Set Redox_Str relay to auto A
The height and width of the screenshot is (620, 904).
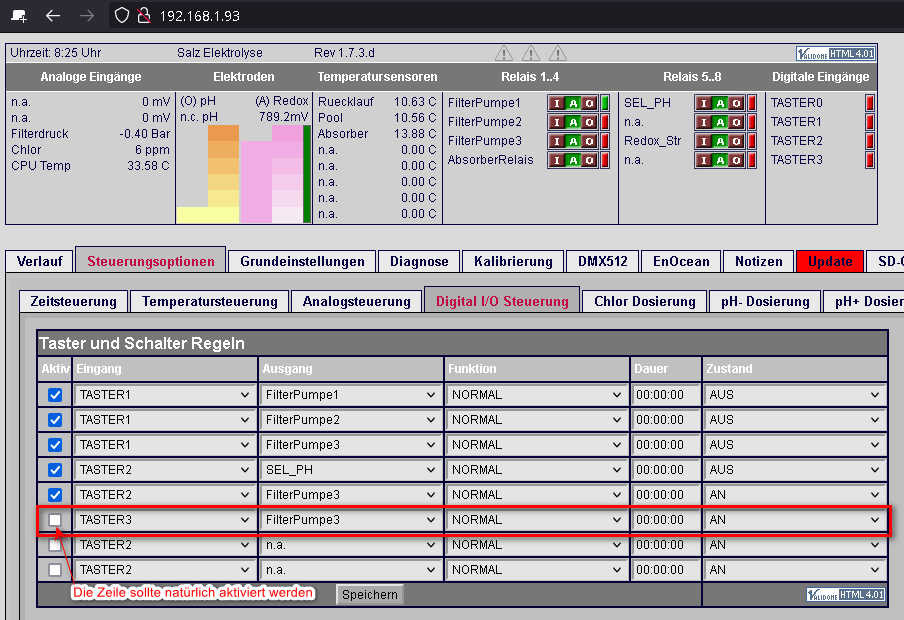720,141
